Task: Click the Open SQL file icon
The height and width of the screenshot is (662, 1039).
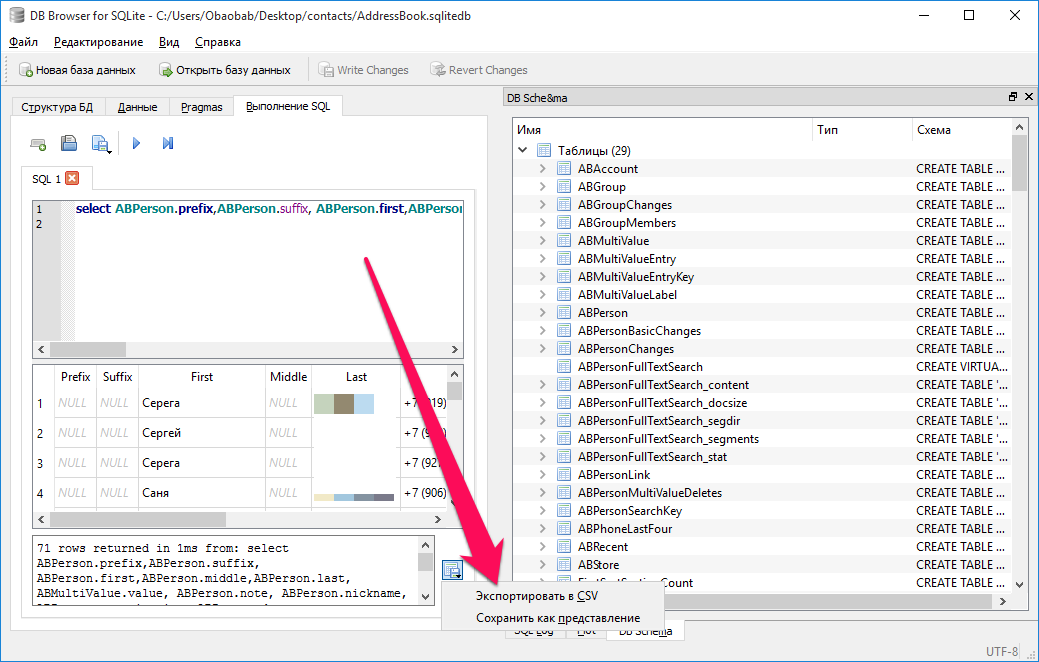Action: tap(69, 144)
